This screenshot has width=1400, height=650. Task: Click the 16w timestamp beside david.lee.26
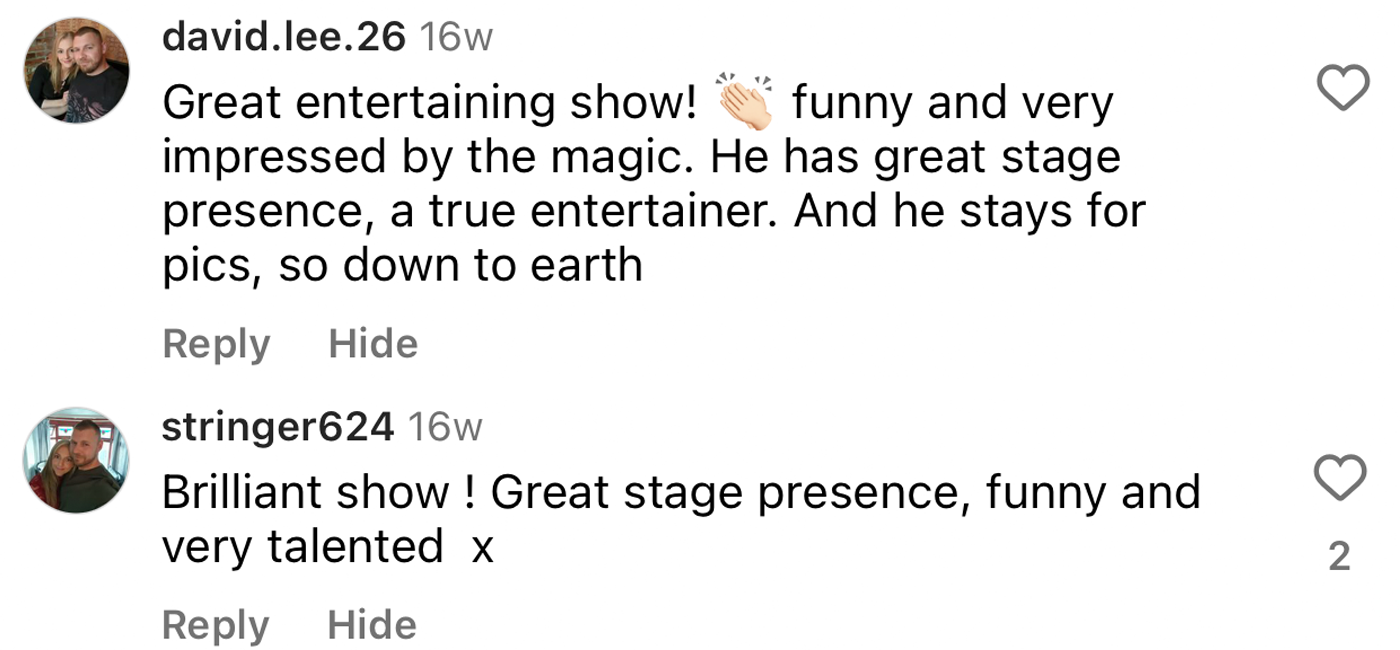(x=457, y=38)
